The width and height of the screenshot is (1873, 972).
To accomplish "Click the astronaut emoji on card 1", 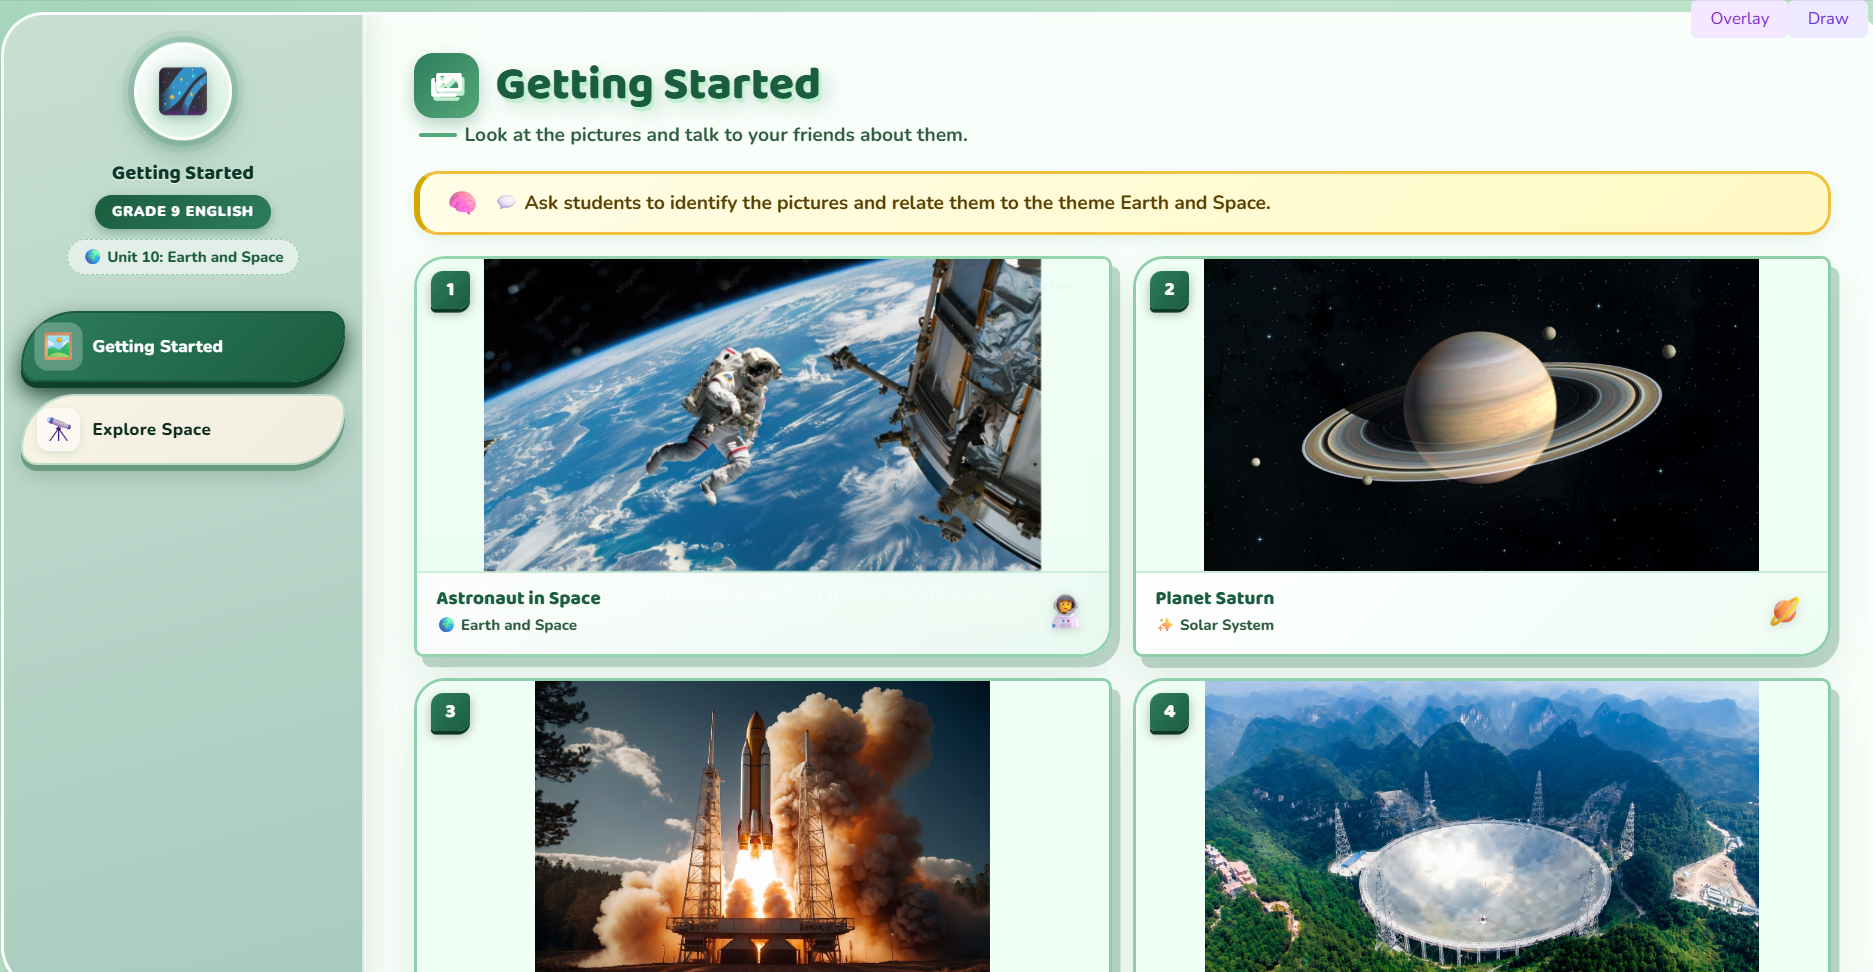I will [1065, 611].
